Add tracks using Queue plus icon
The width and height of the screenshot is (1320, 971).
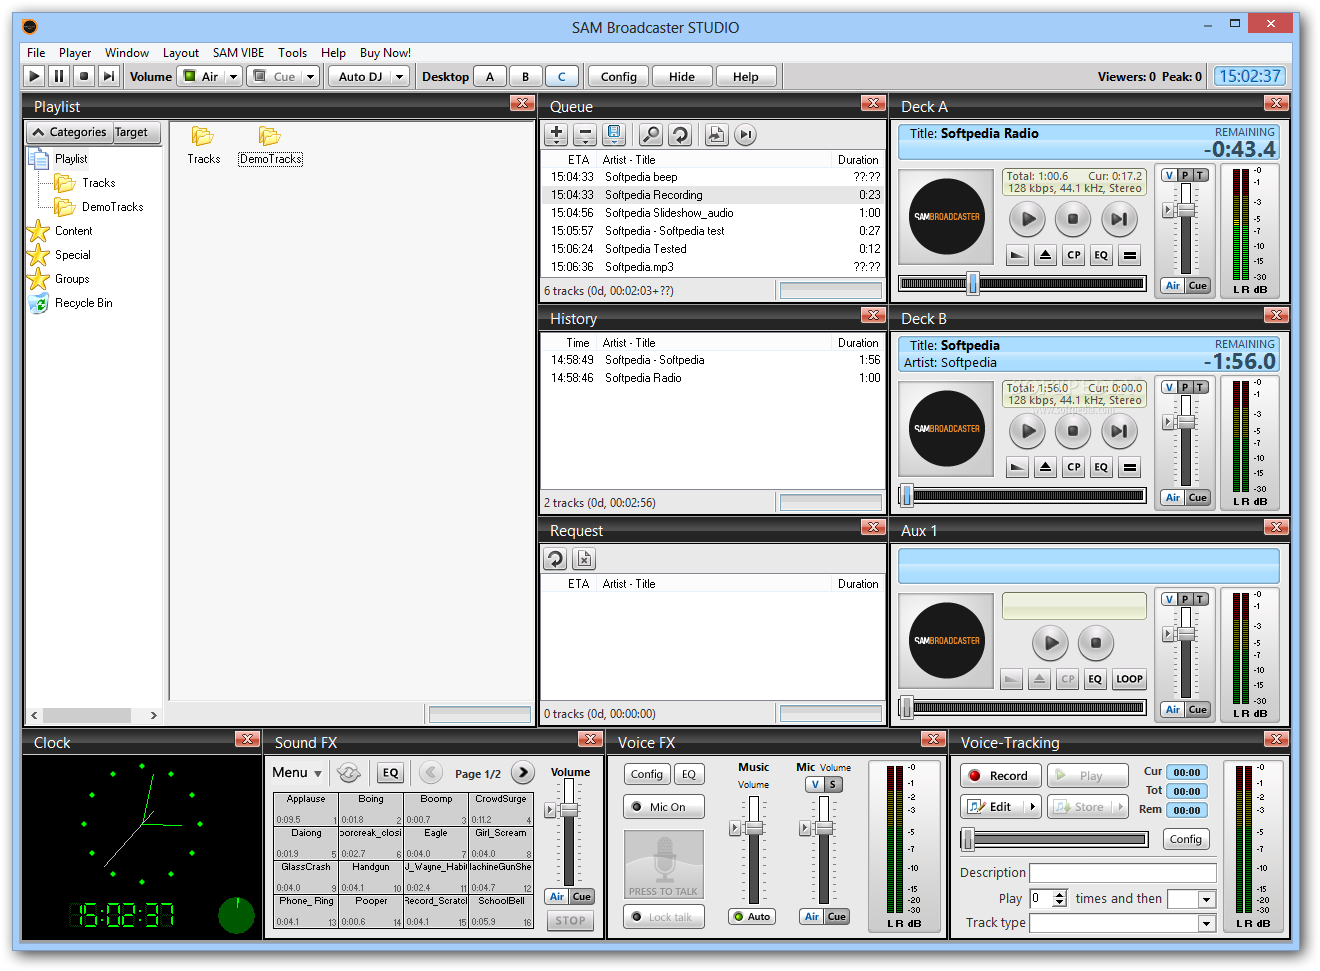tap(557, 134)
